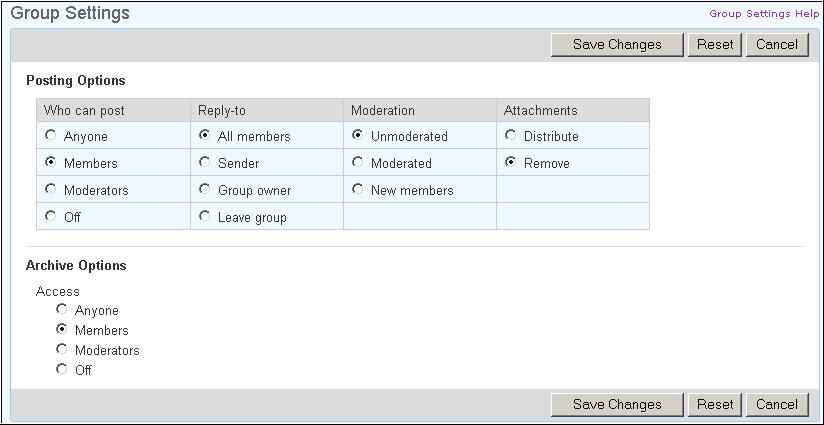The width and height of the screenshot is (824, 425).
Task: Select New members moderation option
Action: click(357, 189)
